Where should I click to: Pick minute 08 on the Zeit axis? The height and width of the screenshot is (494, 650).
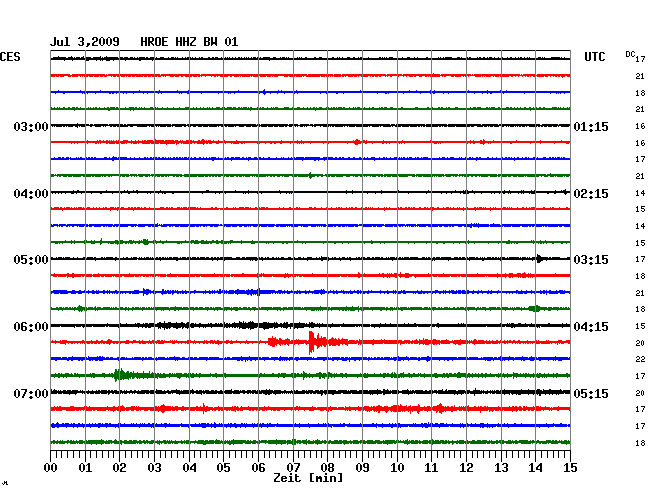point(327,468)
